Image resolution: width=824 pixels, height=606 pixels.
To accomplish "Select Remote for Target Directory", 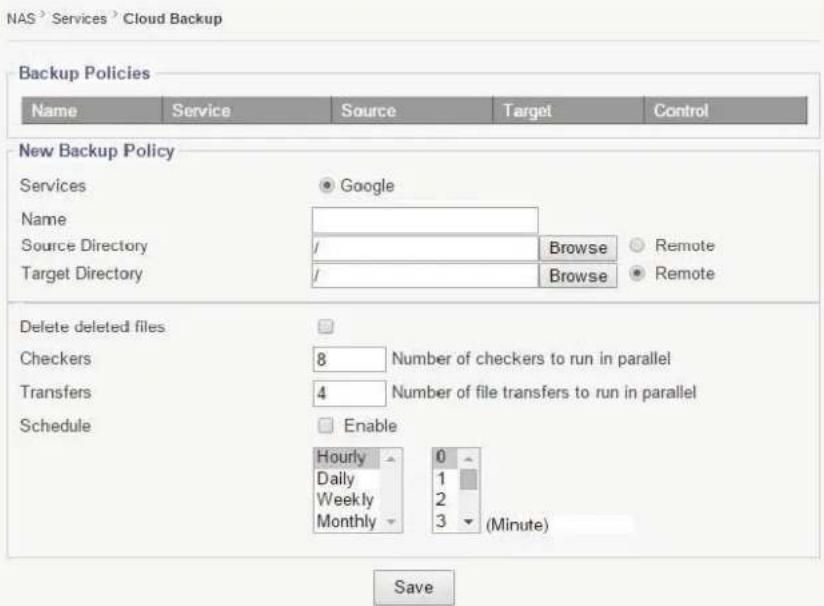I will [637, 273].
